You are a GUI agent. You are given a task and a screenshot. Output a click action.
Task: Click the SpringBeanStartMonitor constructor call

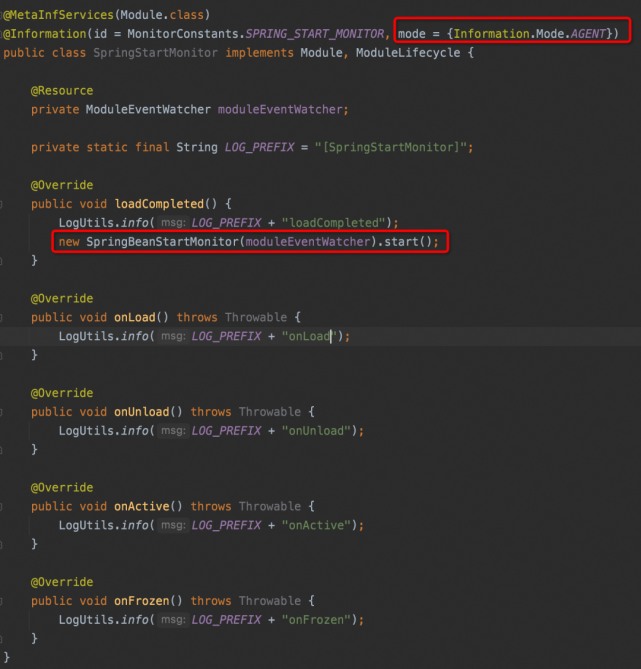164,242
